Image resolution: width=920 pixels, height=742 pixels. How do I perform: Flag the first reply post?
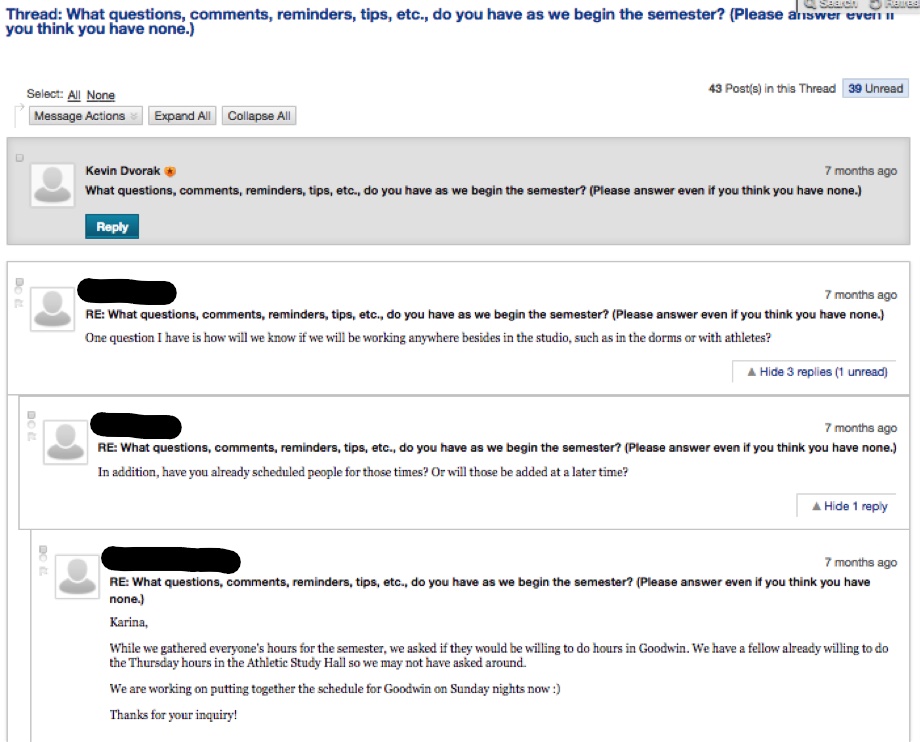[18, 302]
